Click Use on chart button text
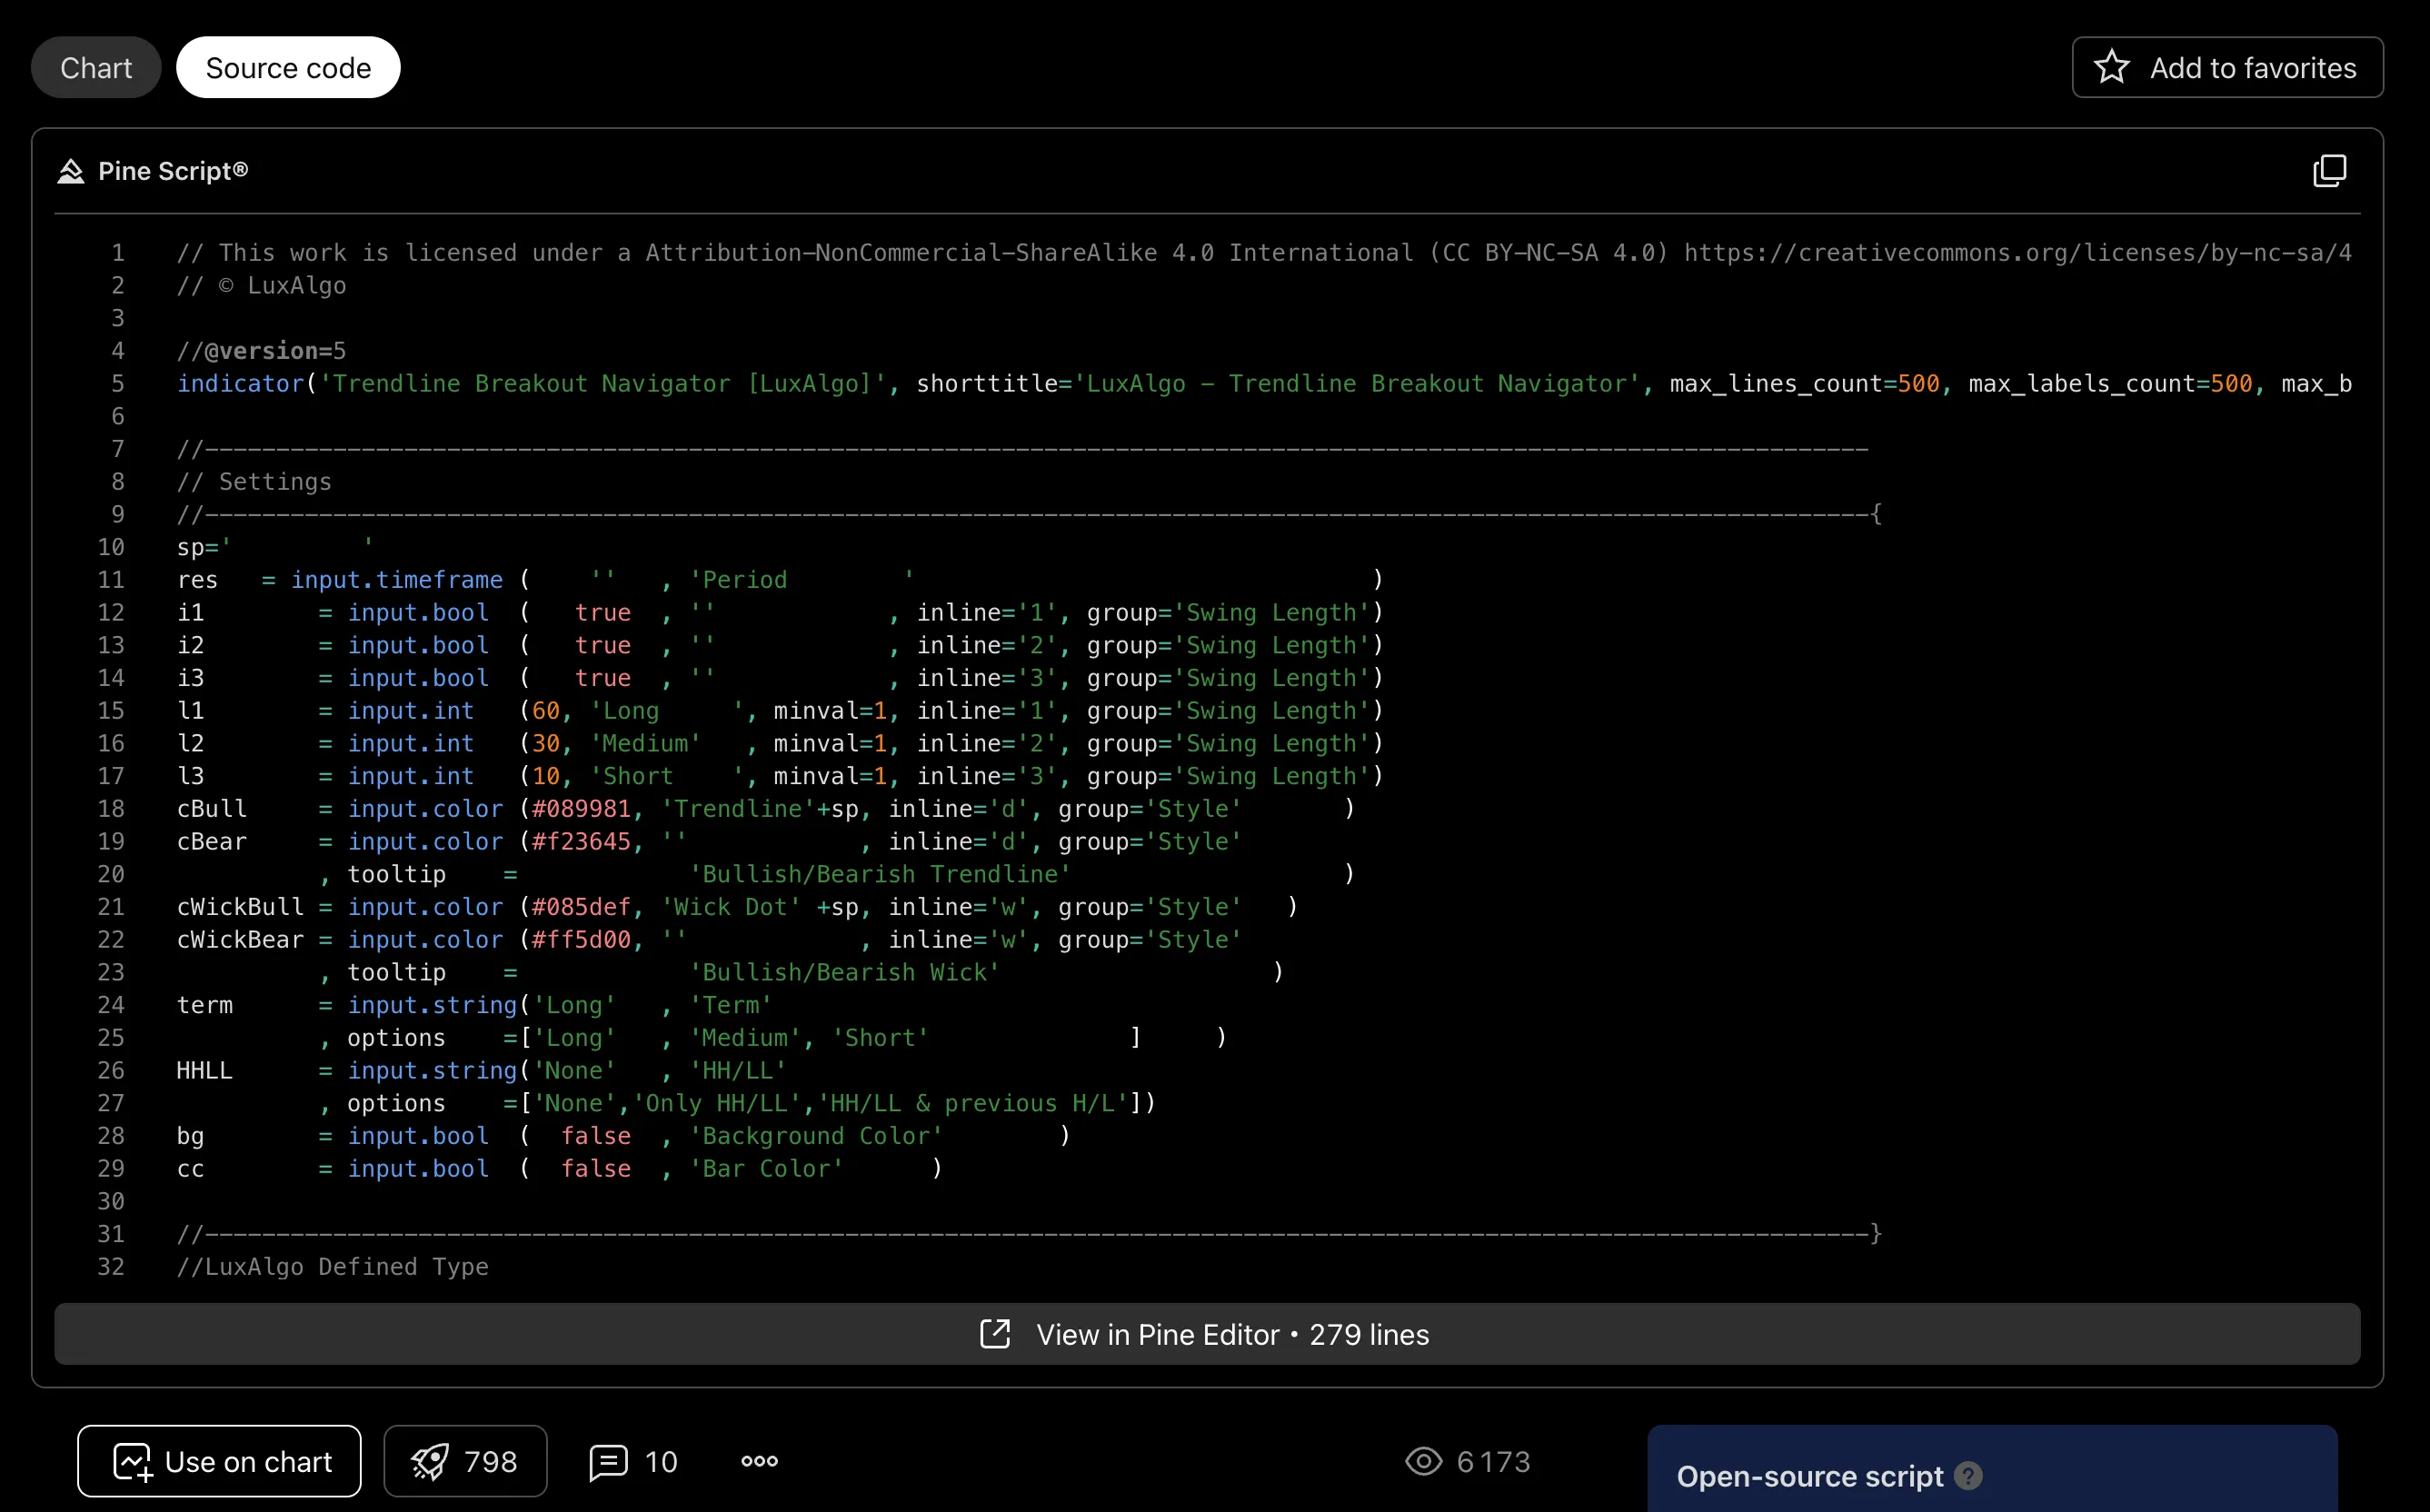This screenshot has width=2430, height=1512. pyautogui.click(x=248, y=1461)
